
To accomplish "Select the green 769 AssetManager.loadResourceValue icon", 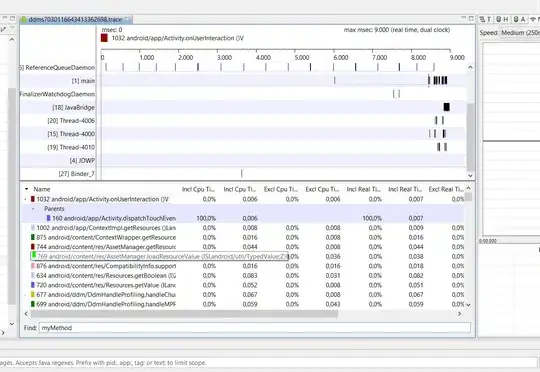I will (33, 256).
